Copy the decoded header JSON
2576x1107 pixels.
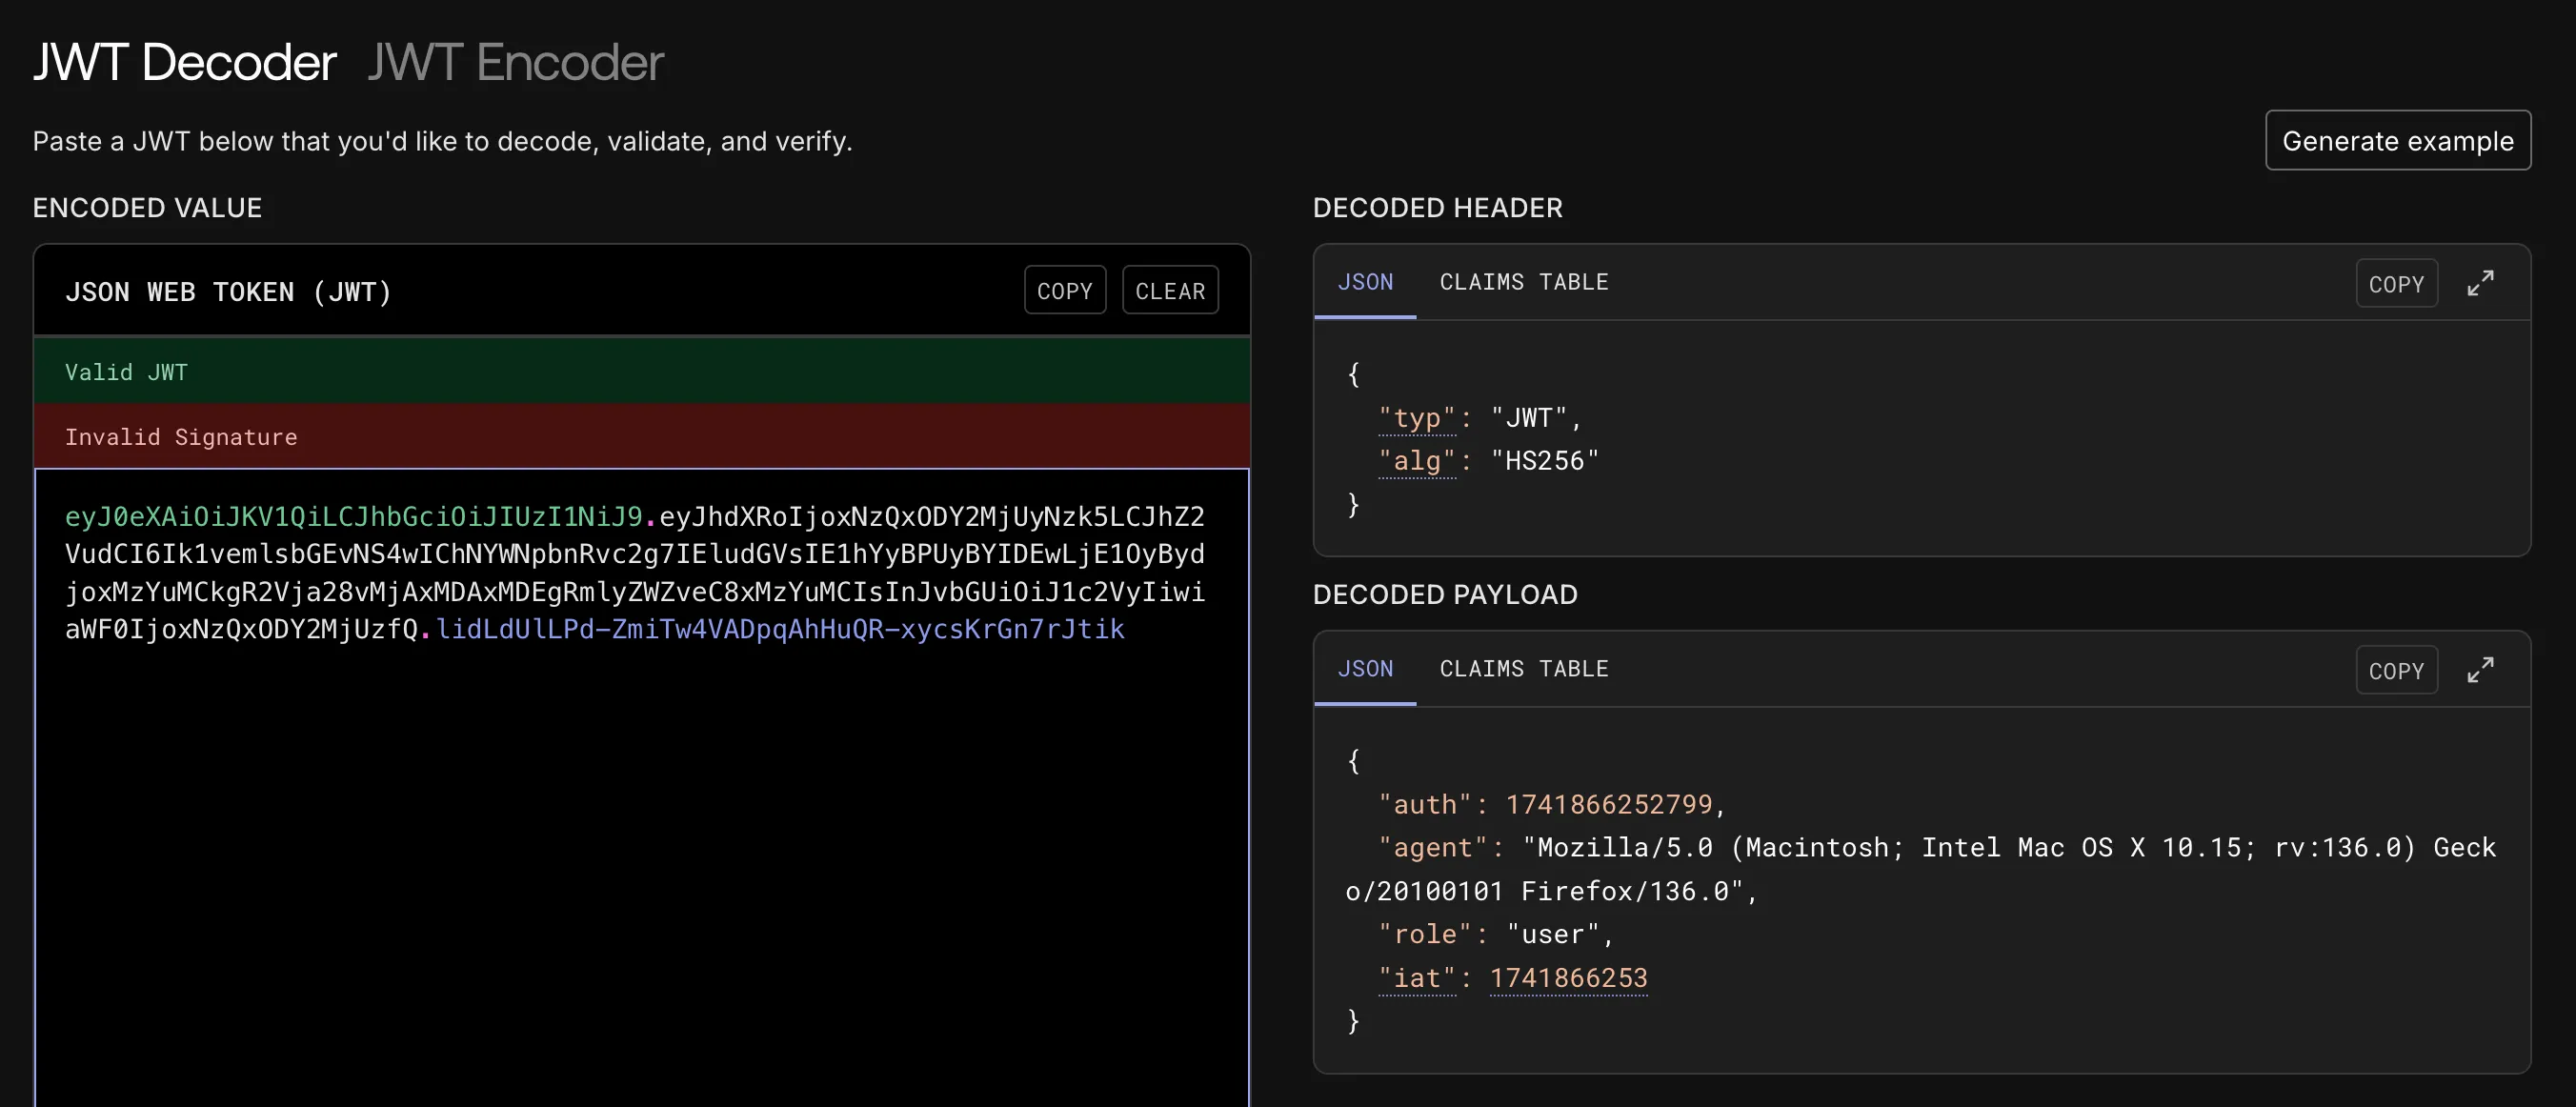point(2396,284)
